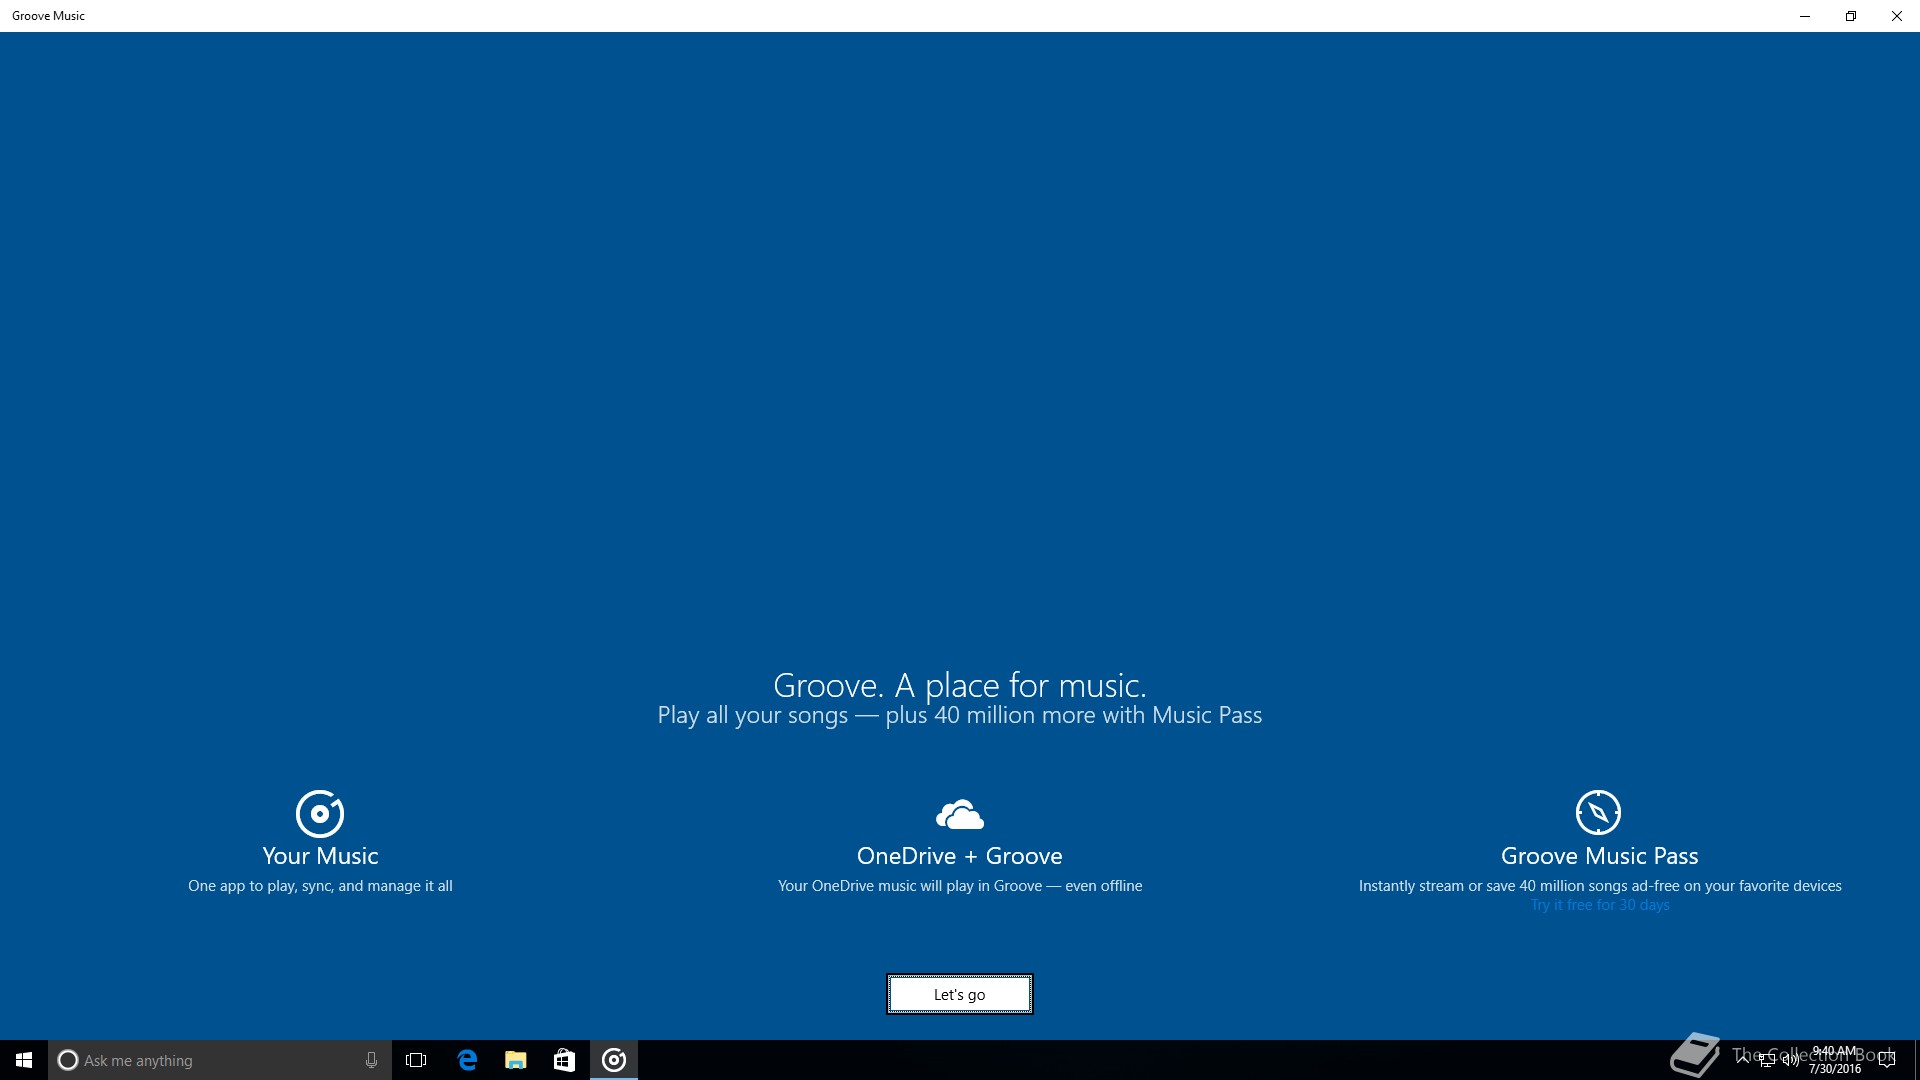Open the volume control tray icon
The image size is (1920, 1080).
click(x=1790, y=1061)
